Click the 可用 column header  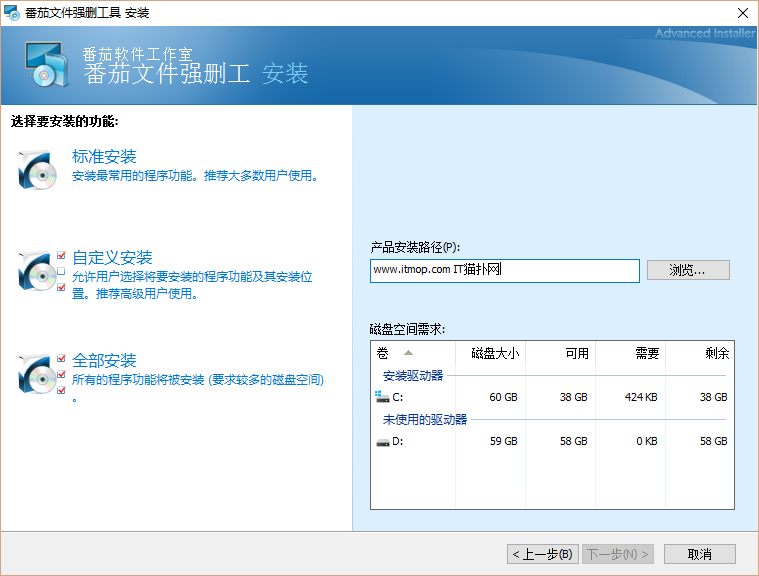(560, 353)
